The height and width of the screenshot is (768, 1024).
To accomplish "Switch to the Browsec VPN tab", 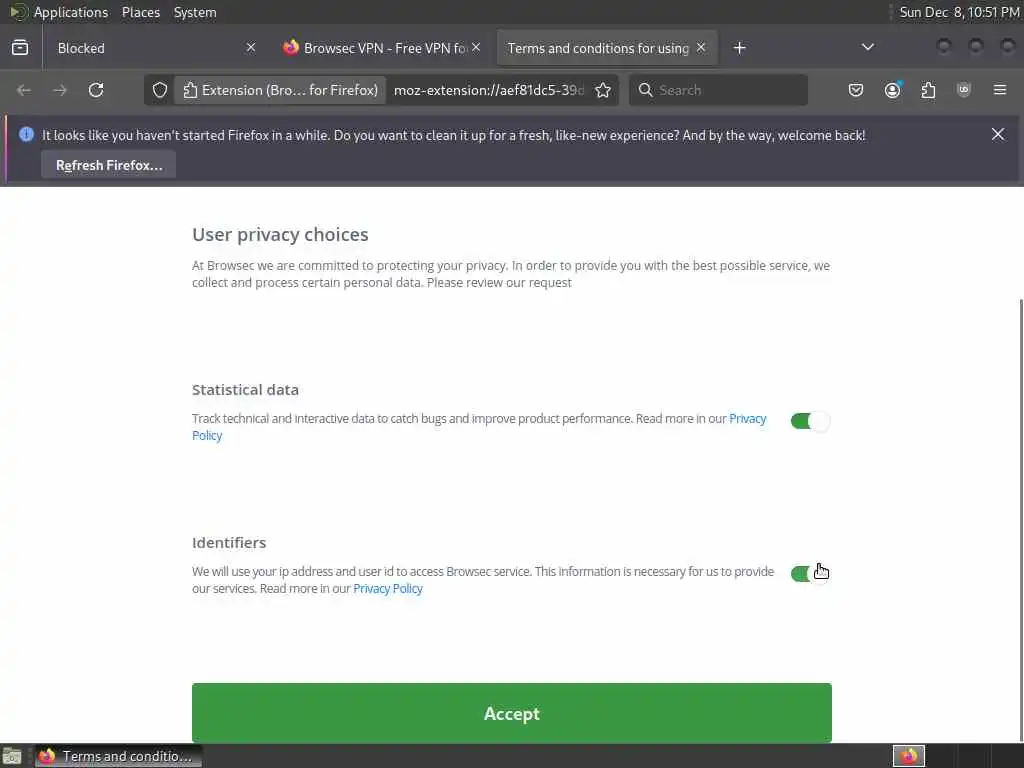I will point(382,48).
